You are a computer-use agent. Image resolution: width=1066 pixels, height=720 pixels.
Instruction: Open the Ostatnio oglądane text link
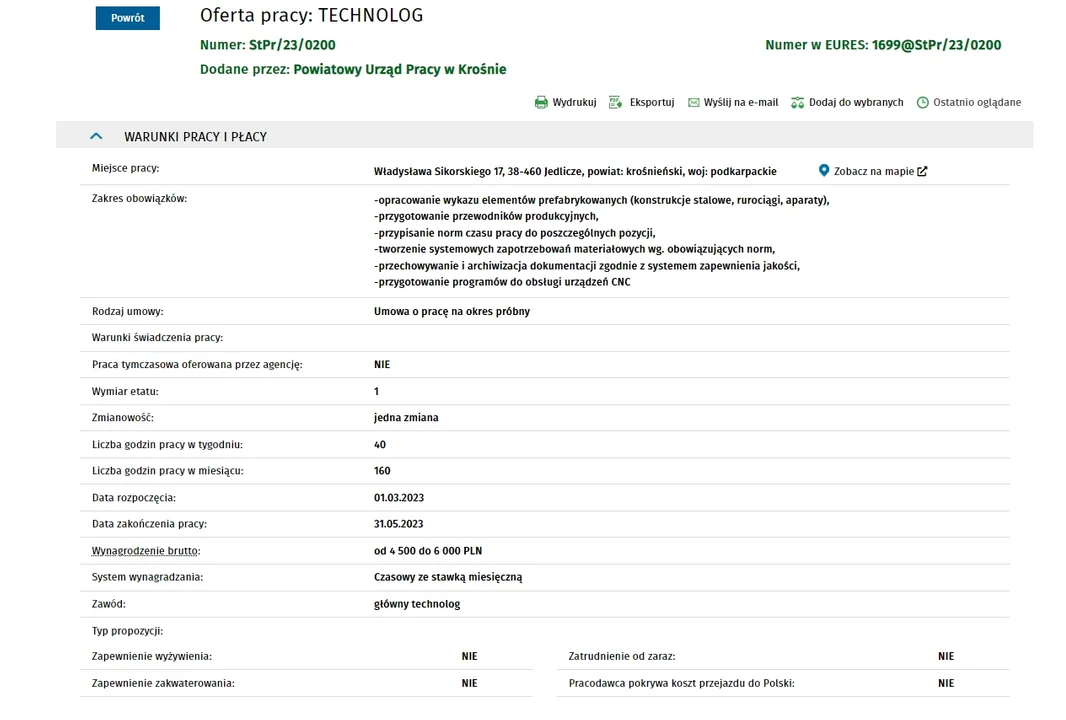coord(977,102)
